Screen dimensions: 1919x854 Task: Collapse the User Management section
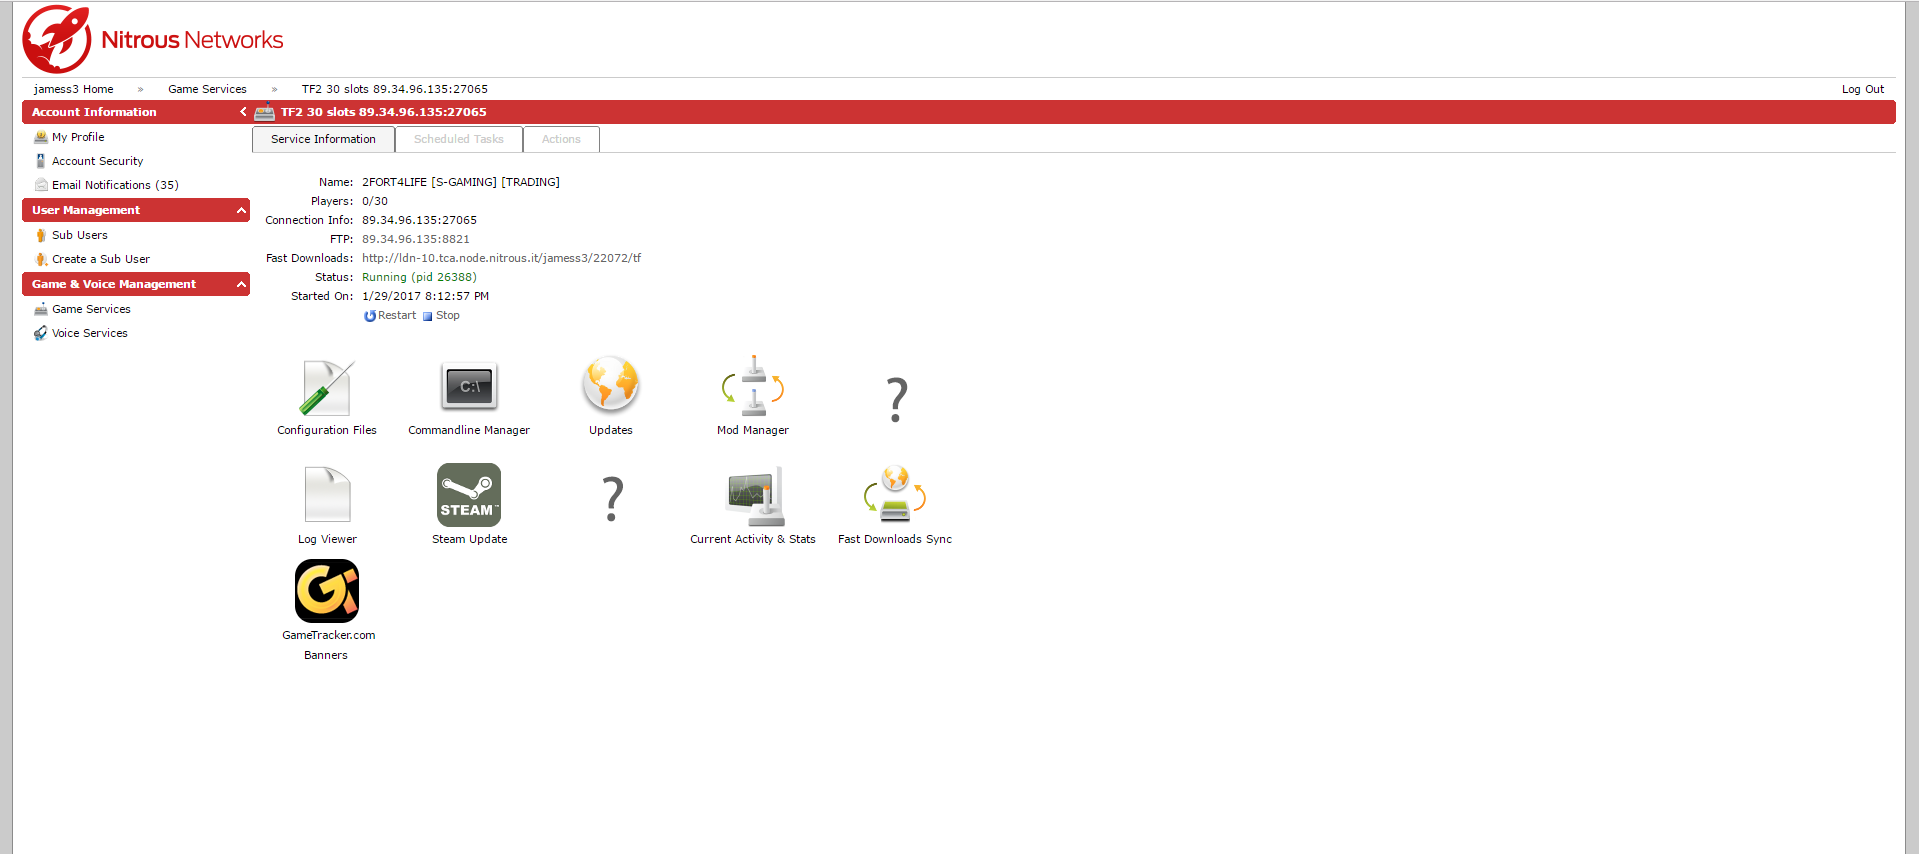click(x=241, y=210)
